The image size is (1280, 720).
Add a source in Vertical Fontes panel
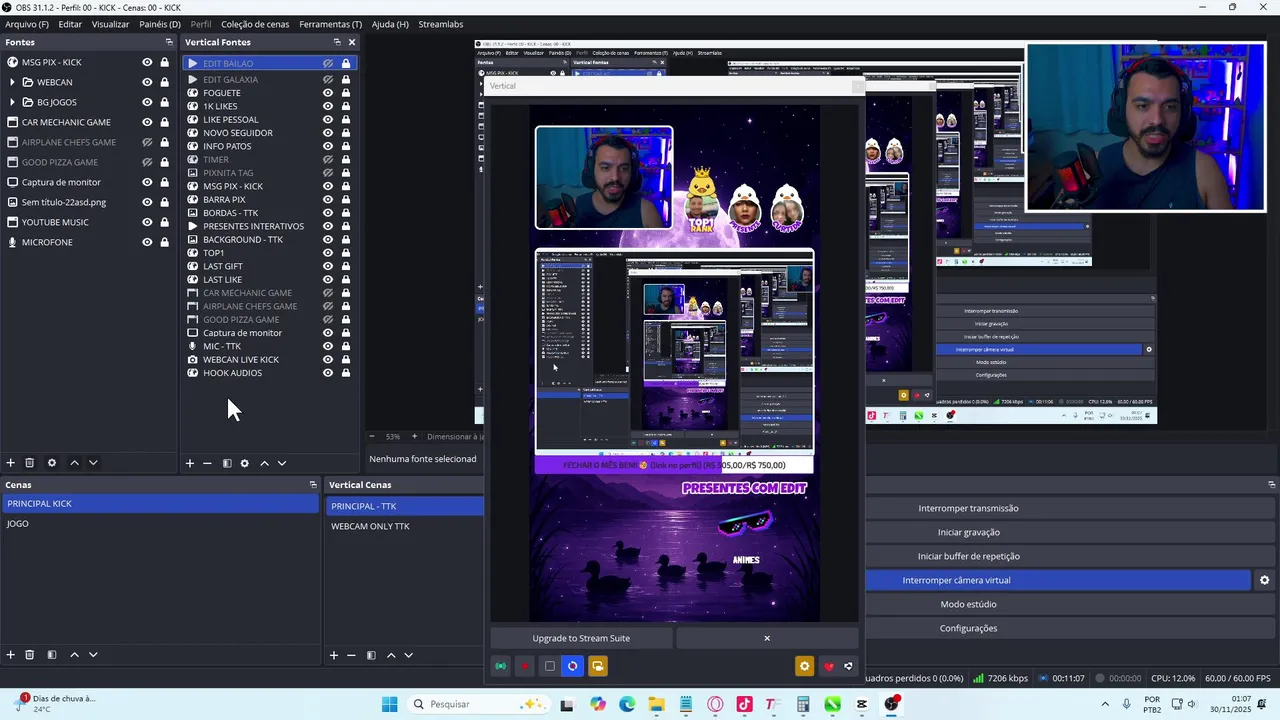[189, 463]
